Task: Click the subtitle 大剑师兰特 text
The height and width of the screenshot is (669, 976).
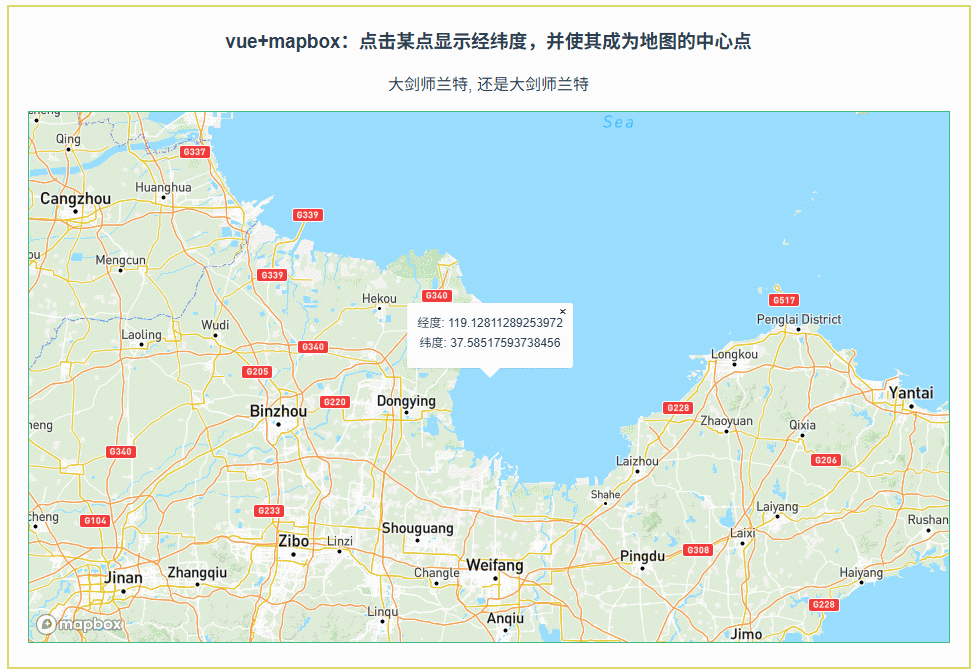Action: pyautogui.click(x=488, y=84)
